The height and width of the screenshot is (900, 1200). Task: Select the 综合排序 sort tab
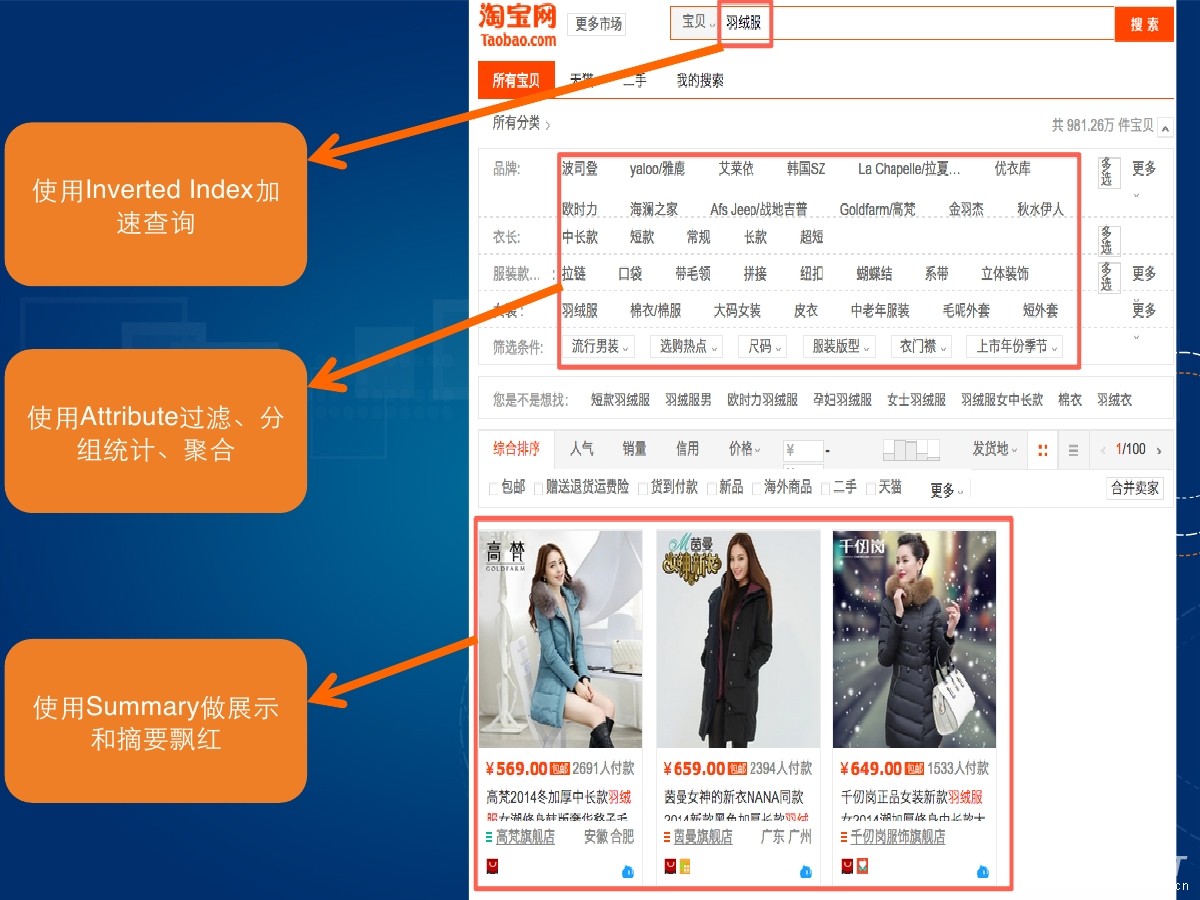pos(516,449)
